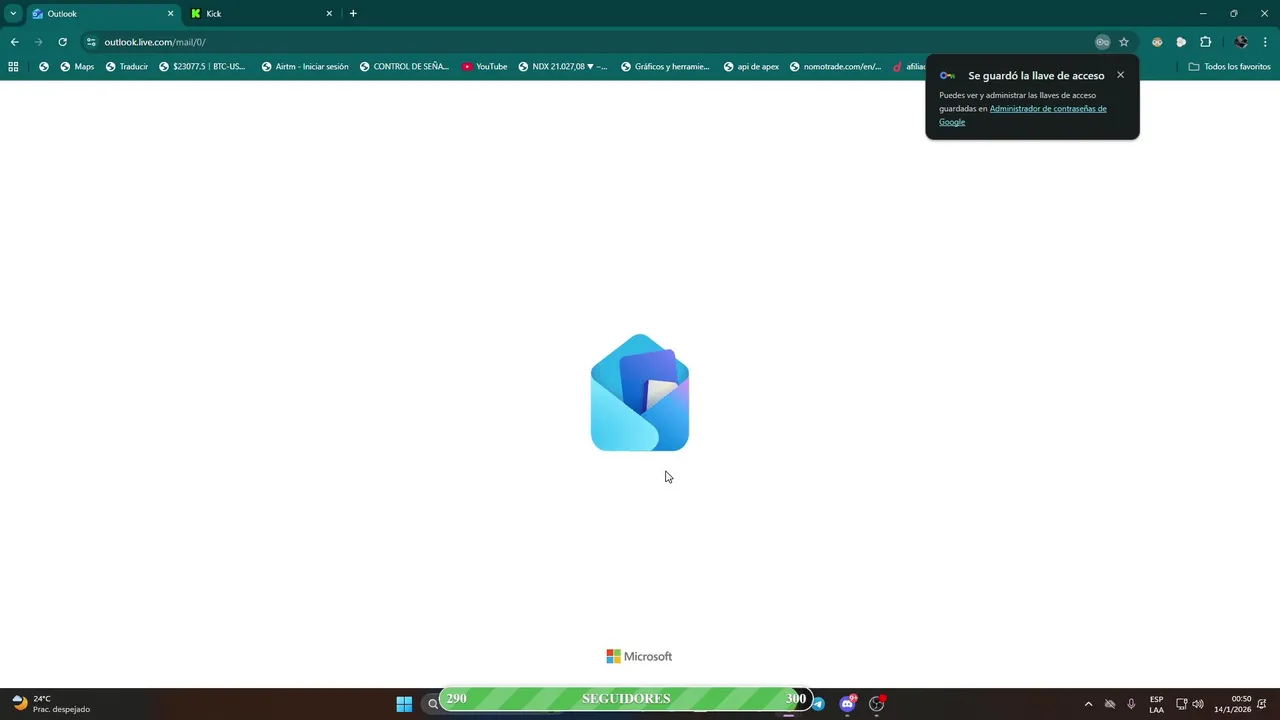Open the tab search dropdown
The width and height of the screenshot is (1280, 720).
pyautogui.click(x=13, y=14)
